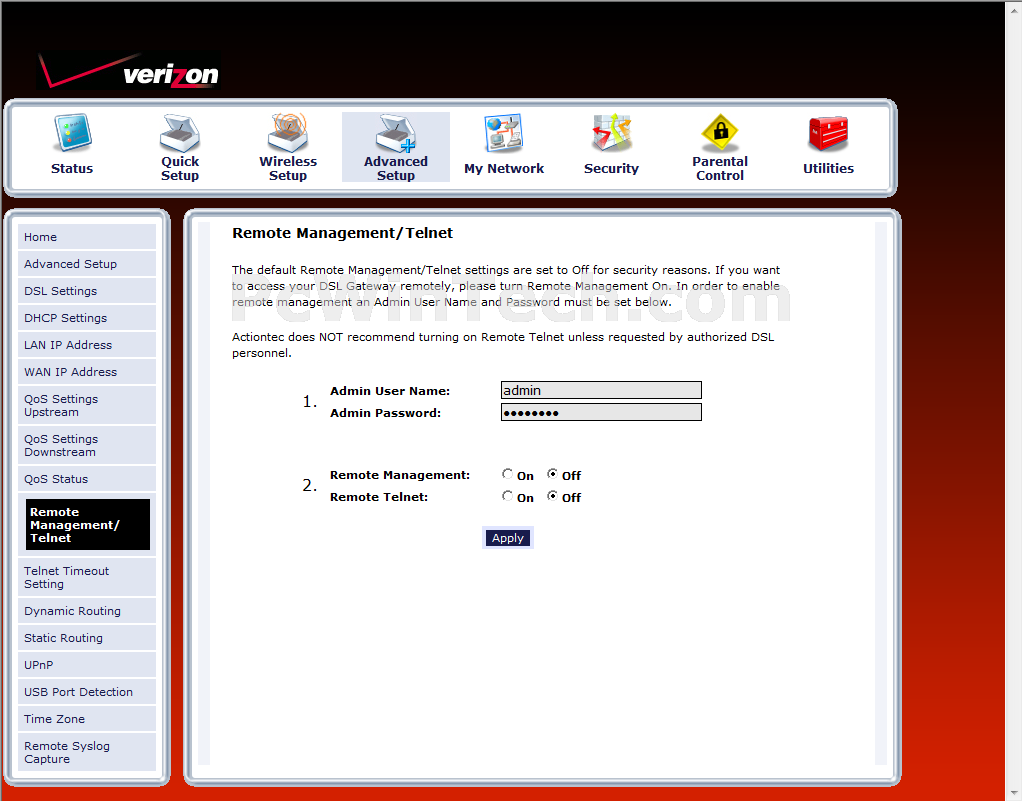The image size is (1022, 801).
Task: Click the Verizon logo
Action: pyautogui.click(x=128, y=70)
